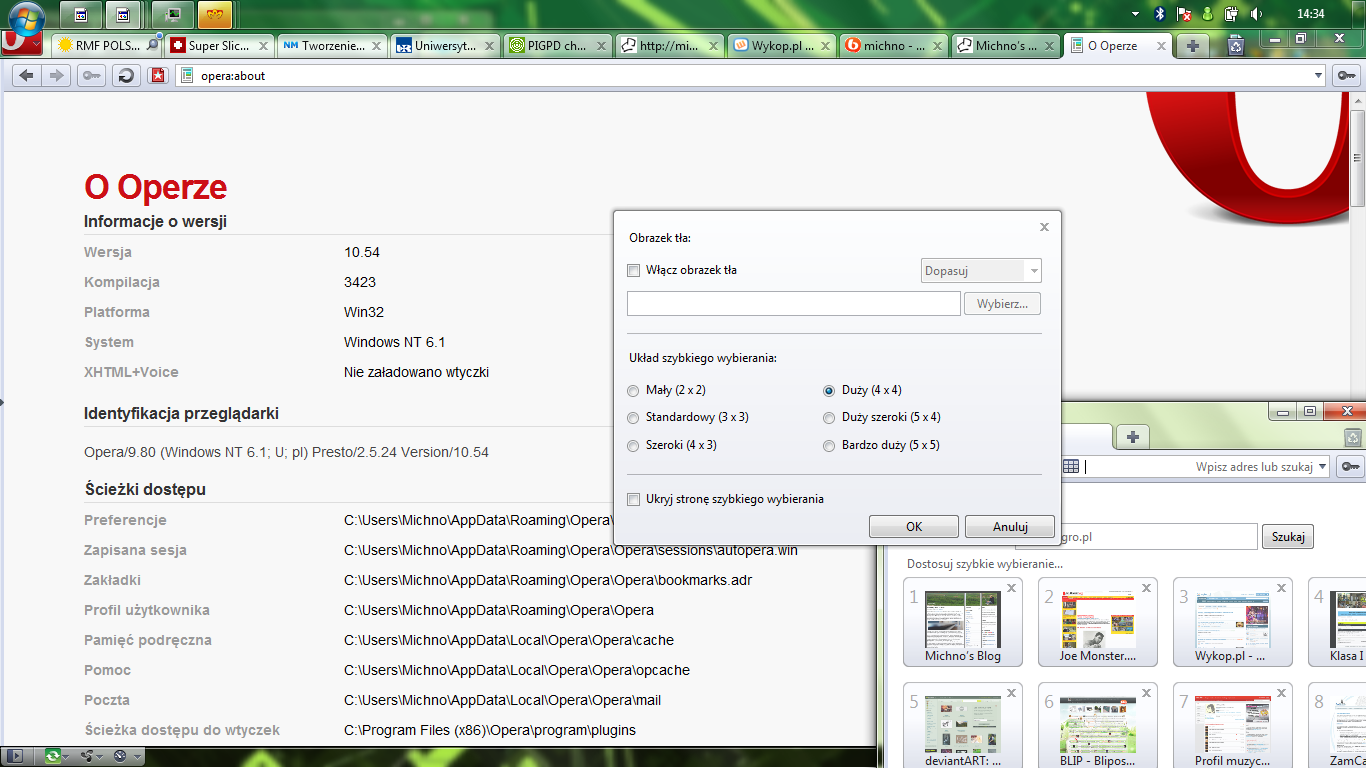Open the Opera Turbo dropdown arrow
This screenshot has width=1366, height=768.
click(137, 757)
